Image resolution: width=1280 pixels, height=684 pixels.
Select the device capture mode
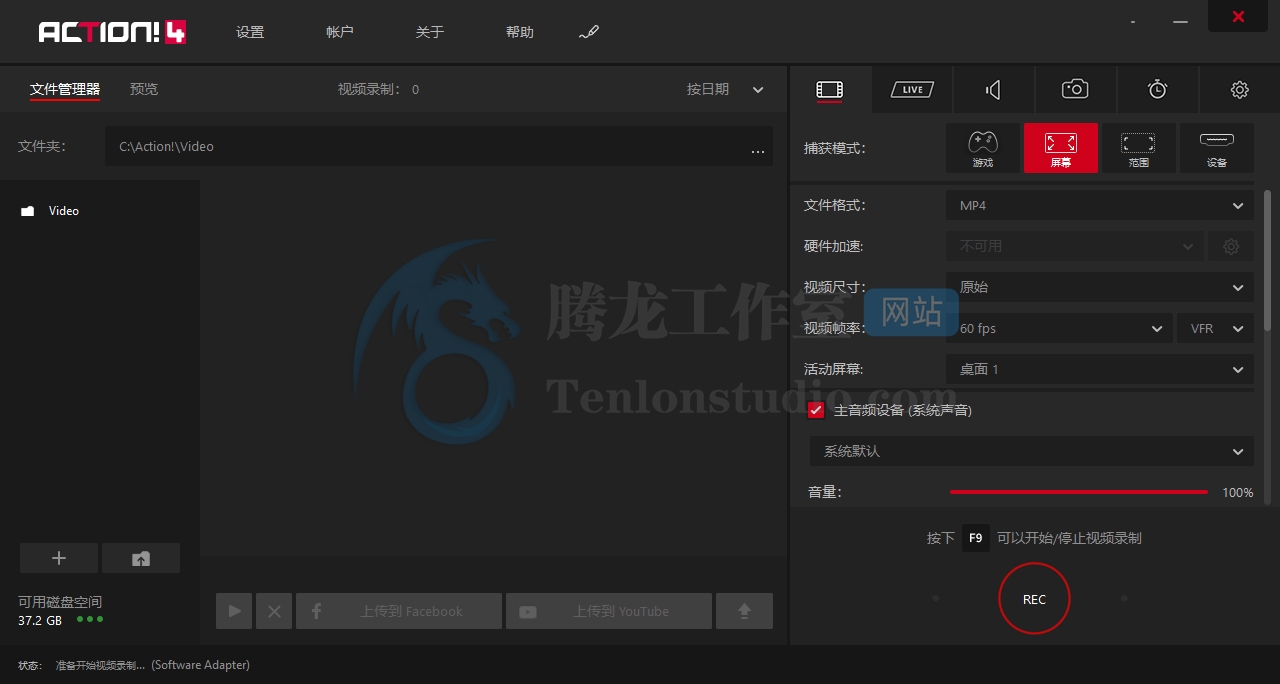[1216, 148]
